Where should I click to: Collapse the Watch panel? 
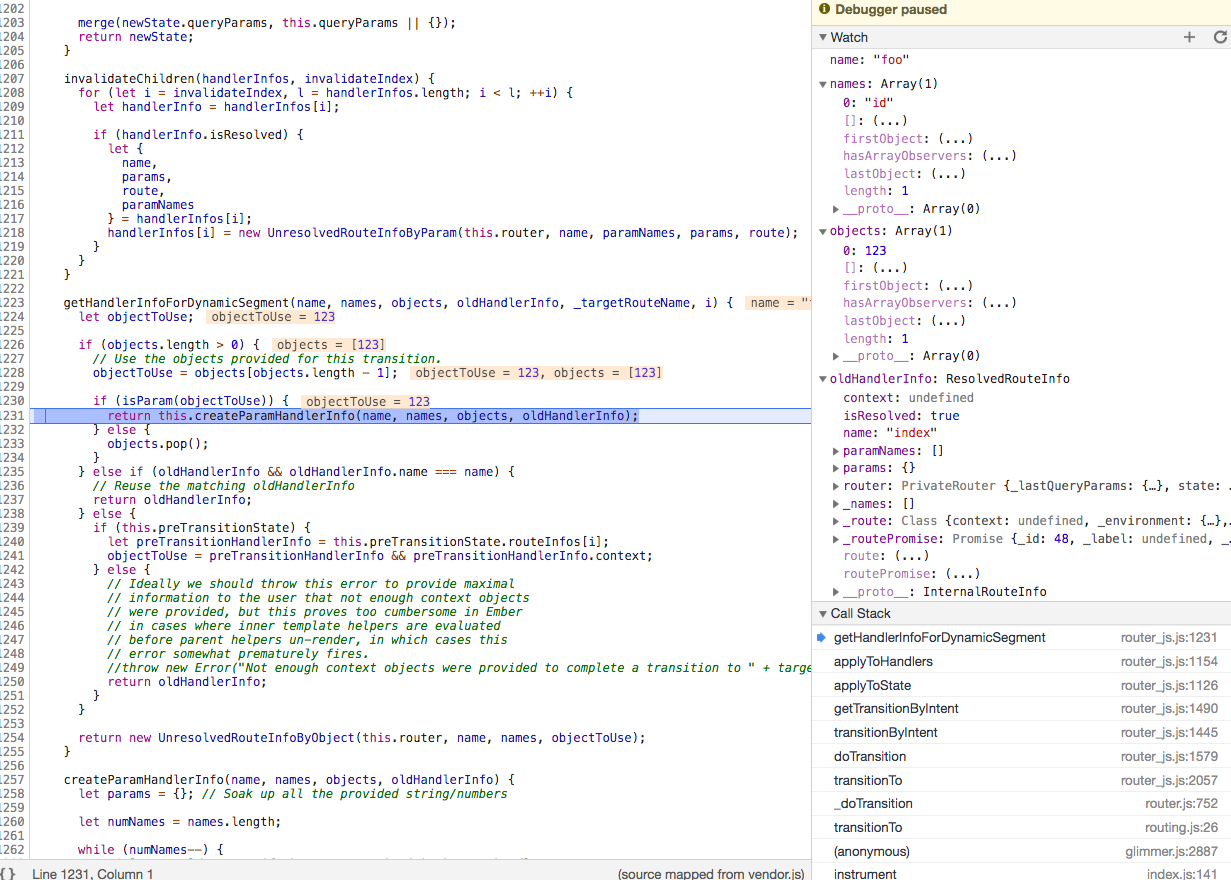click(x=822, y=36)
